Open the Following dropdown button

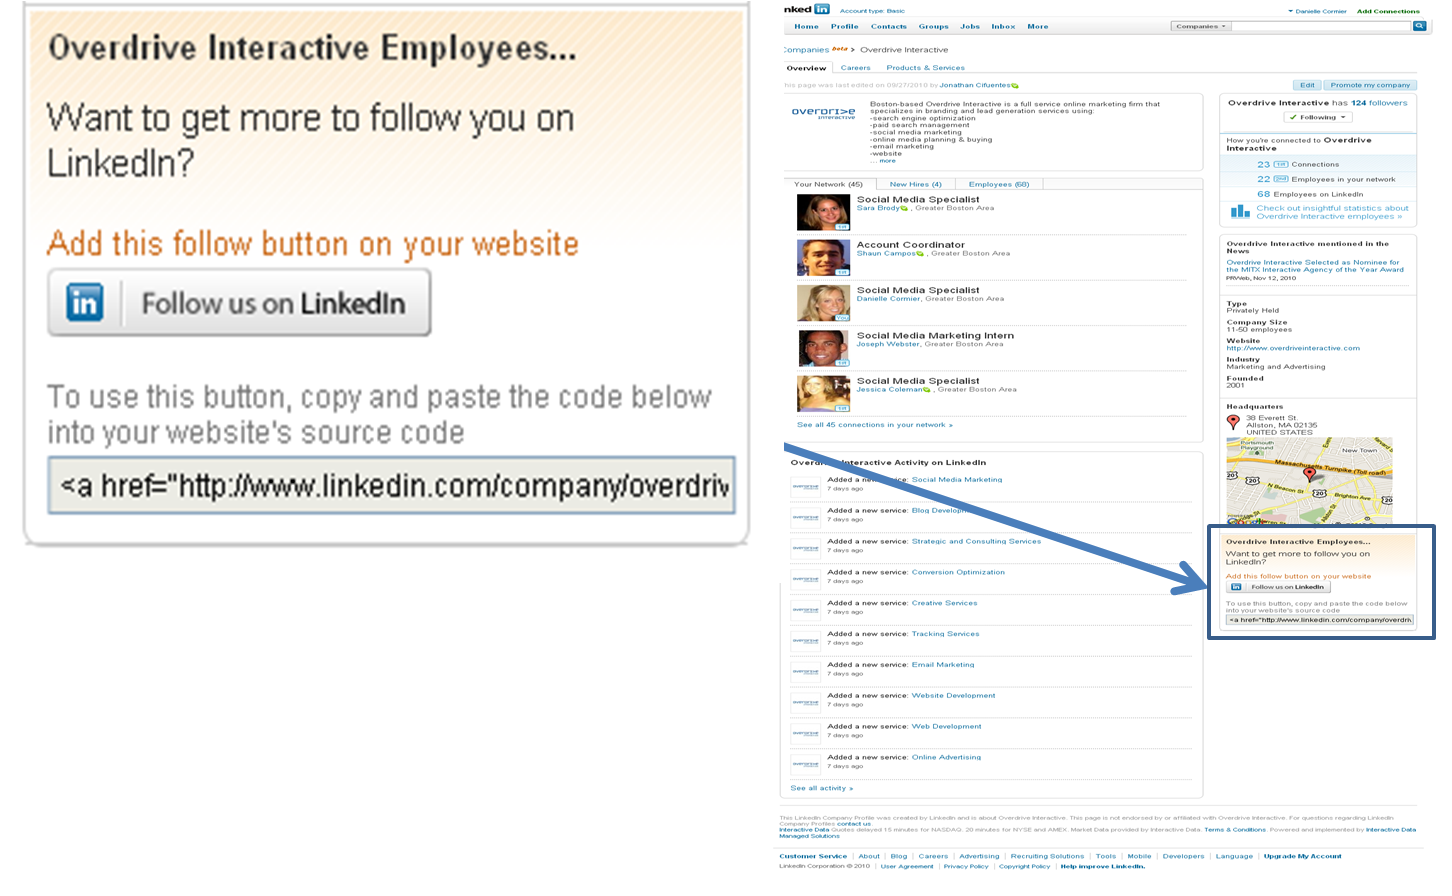click(1319, 117)
